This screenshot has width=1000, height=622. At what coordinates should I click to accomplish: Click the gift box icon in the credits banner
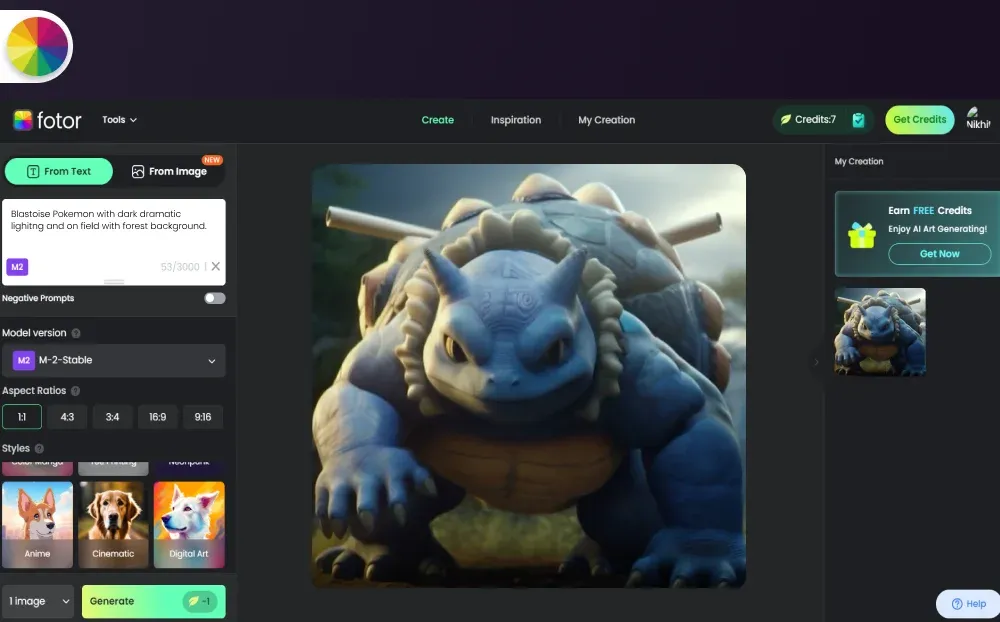[x=861, y=235]
